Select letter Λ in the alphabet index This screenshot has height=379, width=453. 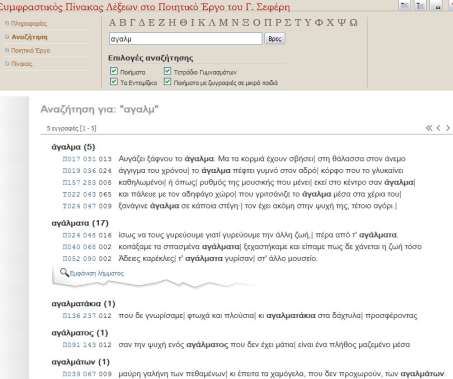click(212, 23)
